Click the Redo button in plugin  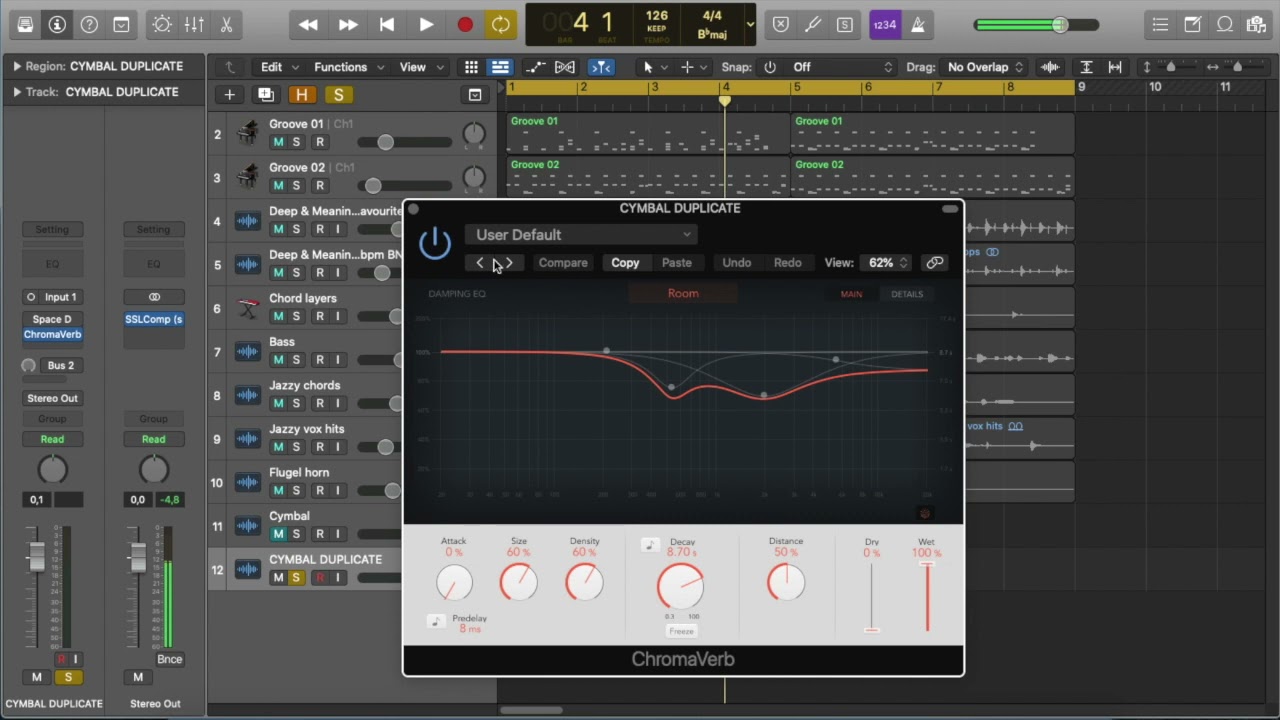tap(788, 263)
